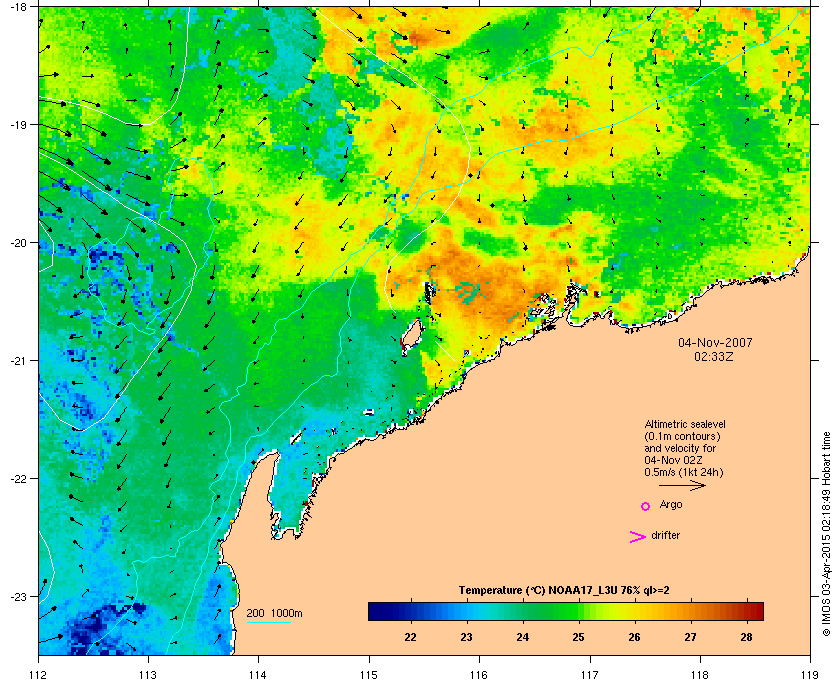Click colorbar tick label 28

click(746, 637)
